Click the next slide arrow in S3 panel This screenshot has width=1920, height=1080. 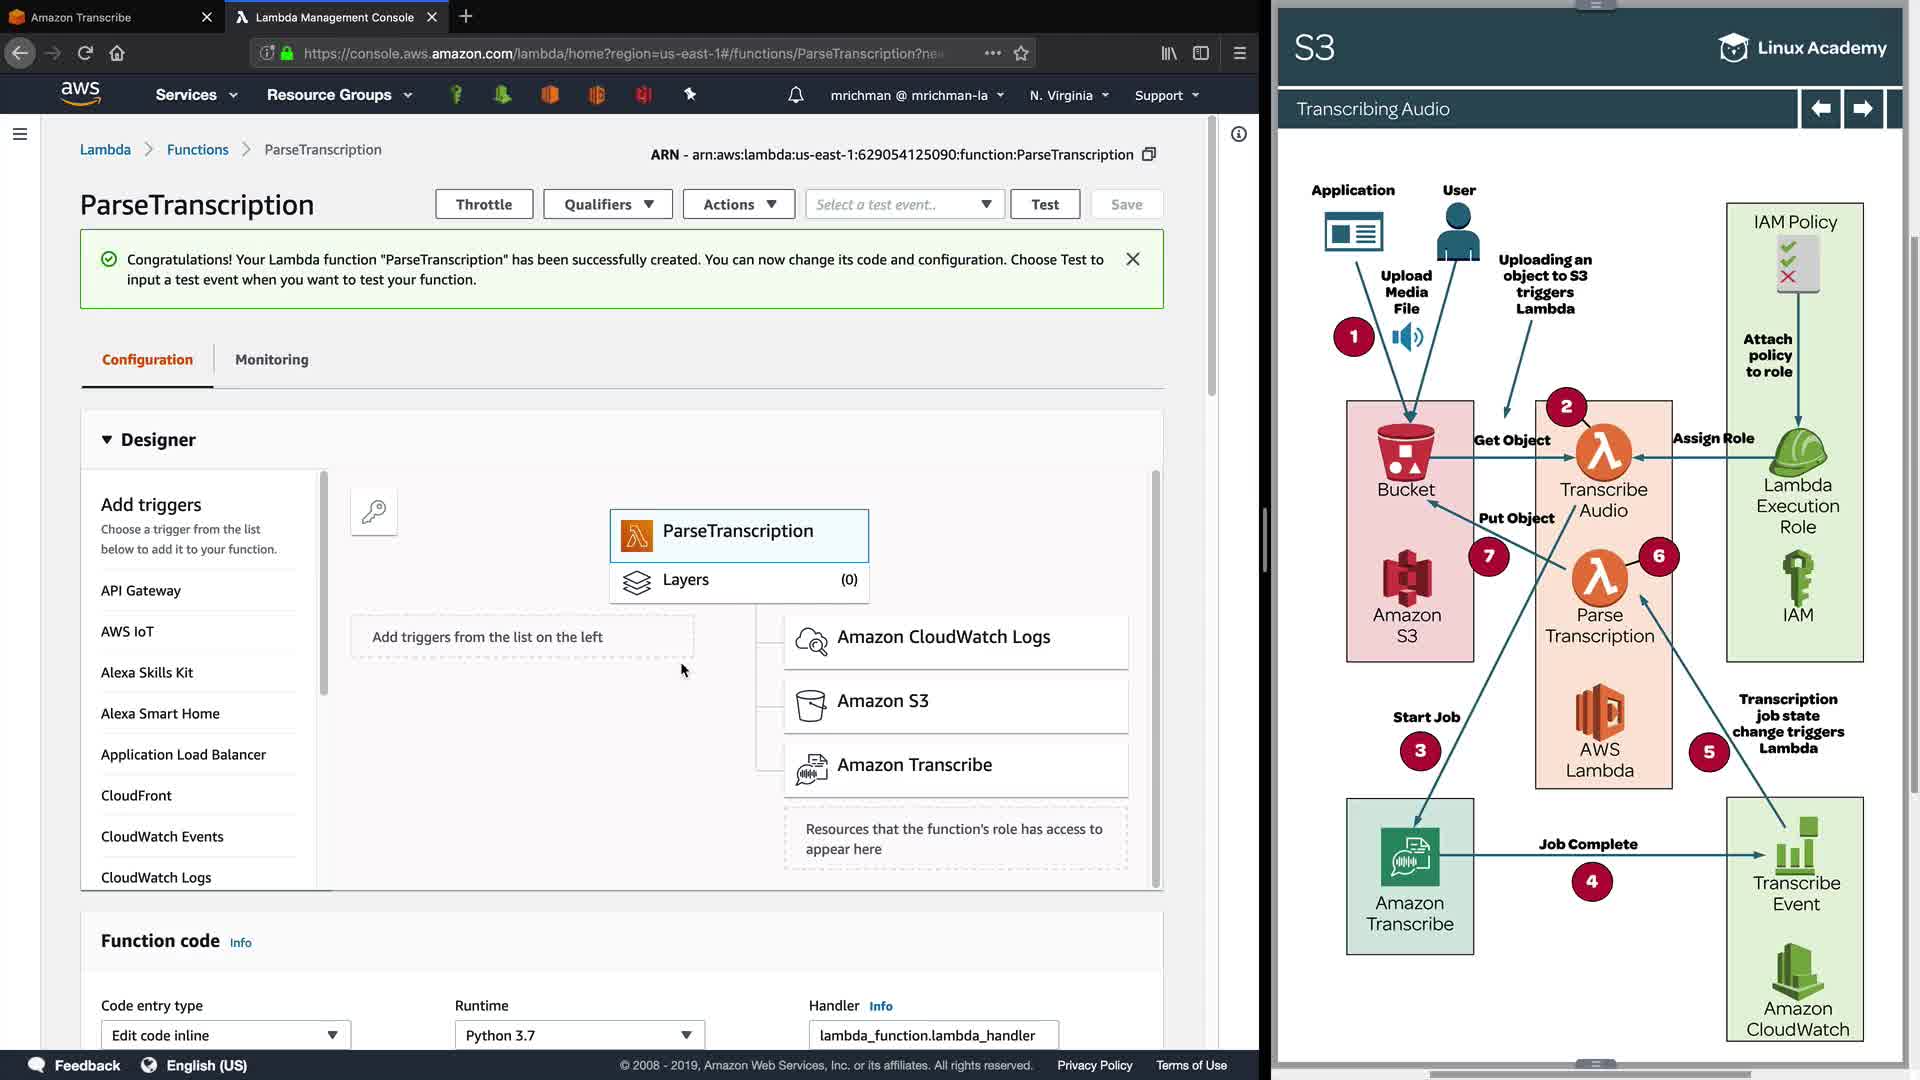pyautogui.click(x=1862, y=109)
